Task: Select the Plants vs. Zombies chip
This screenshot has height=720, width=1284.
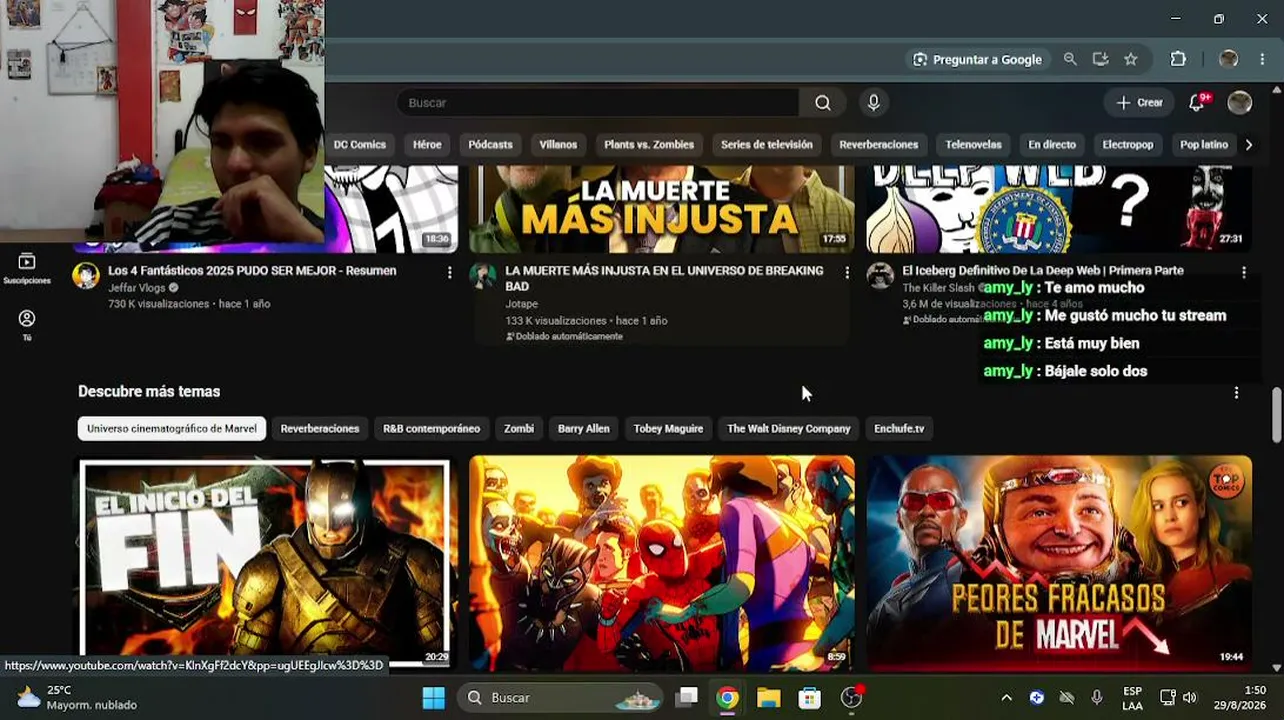Action: tap(649, 145)
